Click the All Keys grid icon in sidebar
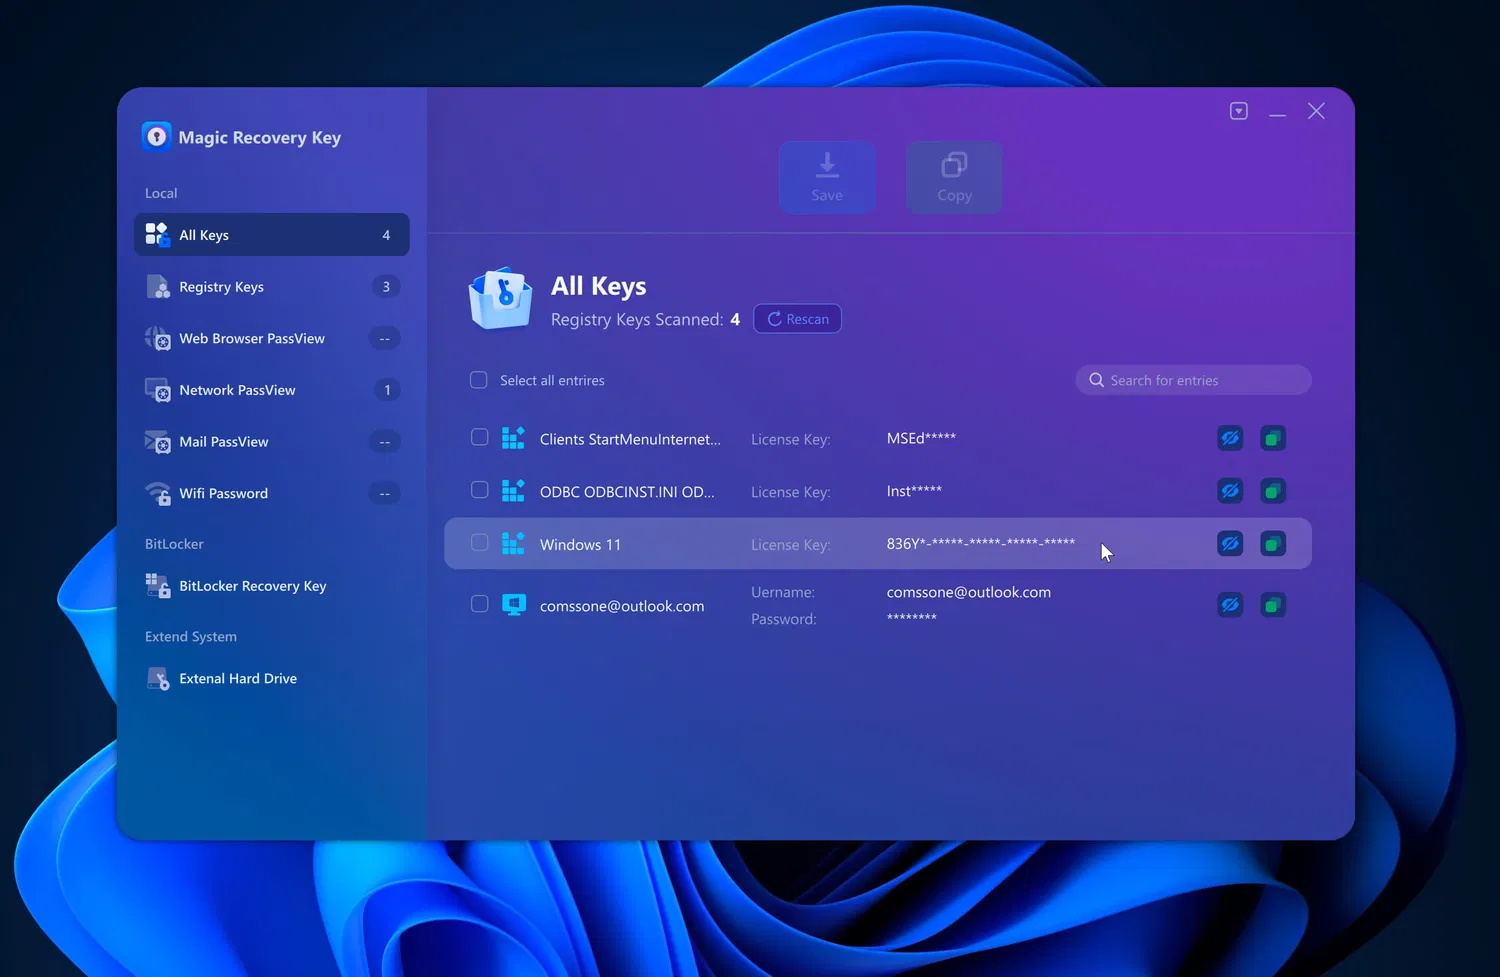Image resolution: width=1500 pixels, height=977 pixels. point(157,235)
